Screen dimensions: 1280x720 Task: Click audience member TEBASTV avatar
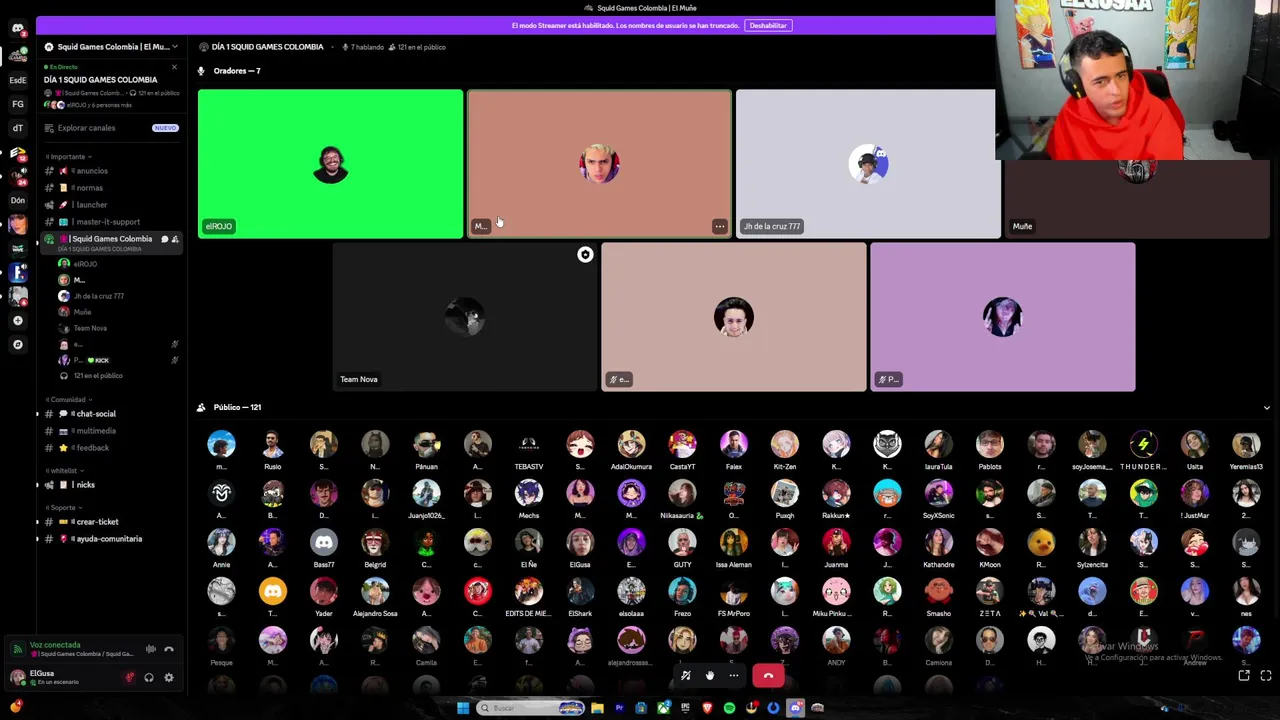[529, 444]
